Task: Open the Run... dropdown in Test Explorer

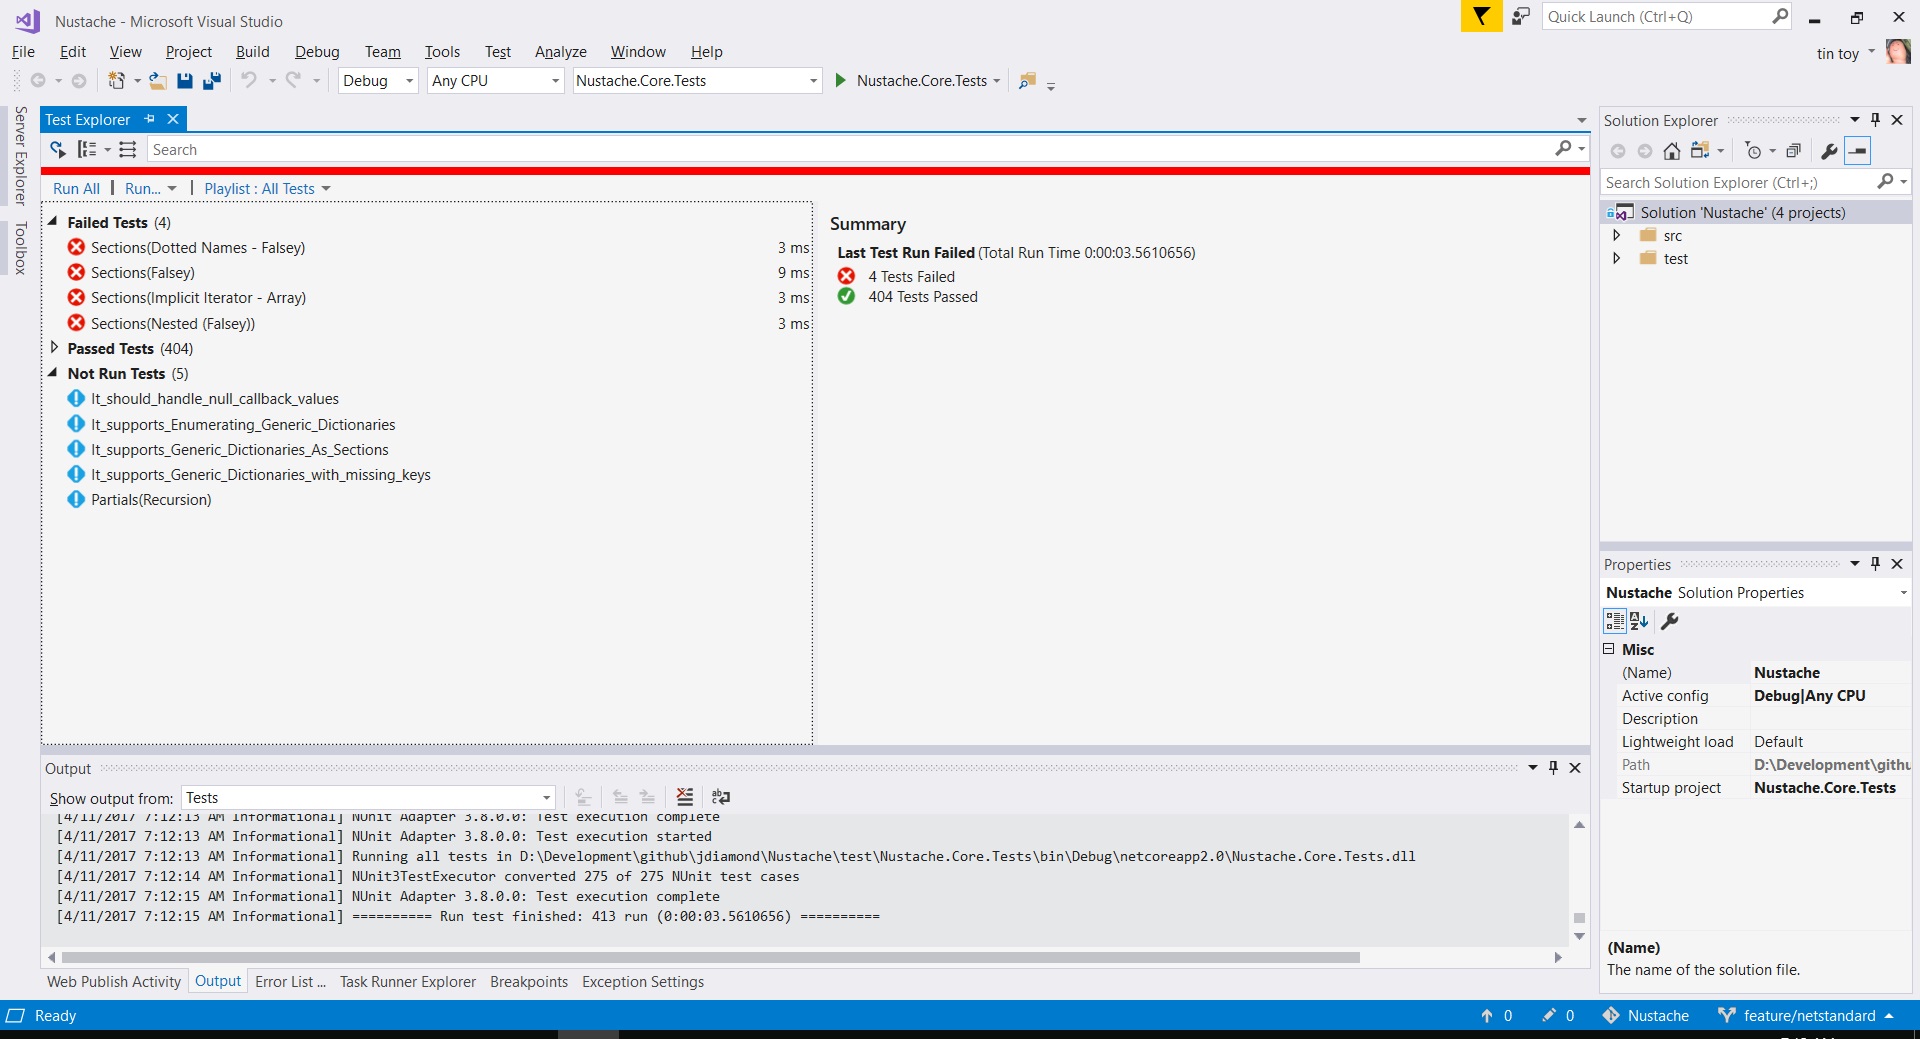Action: (150, 189)
